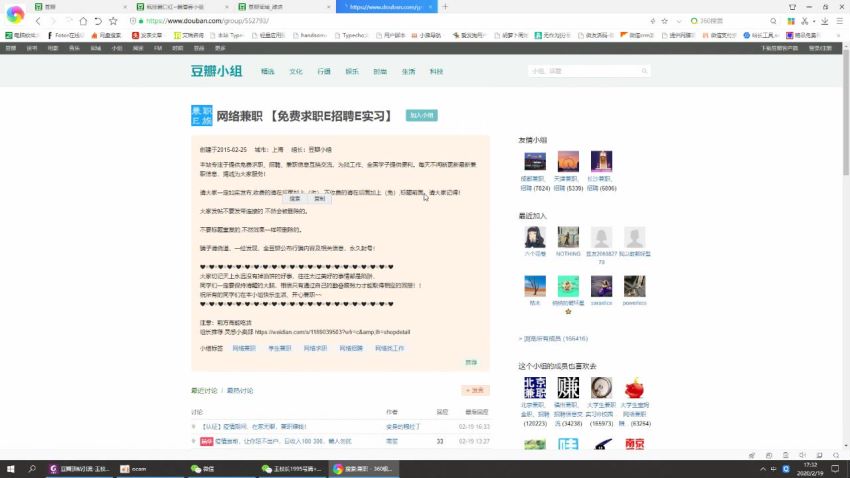
Task: Open the friendly group with 6806 members
Action: click(601, 162)
